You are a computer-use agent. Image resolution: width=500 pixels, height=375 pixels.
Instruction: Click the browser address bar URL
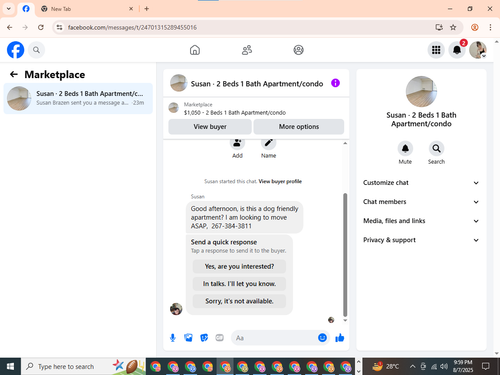132,27
